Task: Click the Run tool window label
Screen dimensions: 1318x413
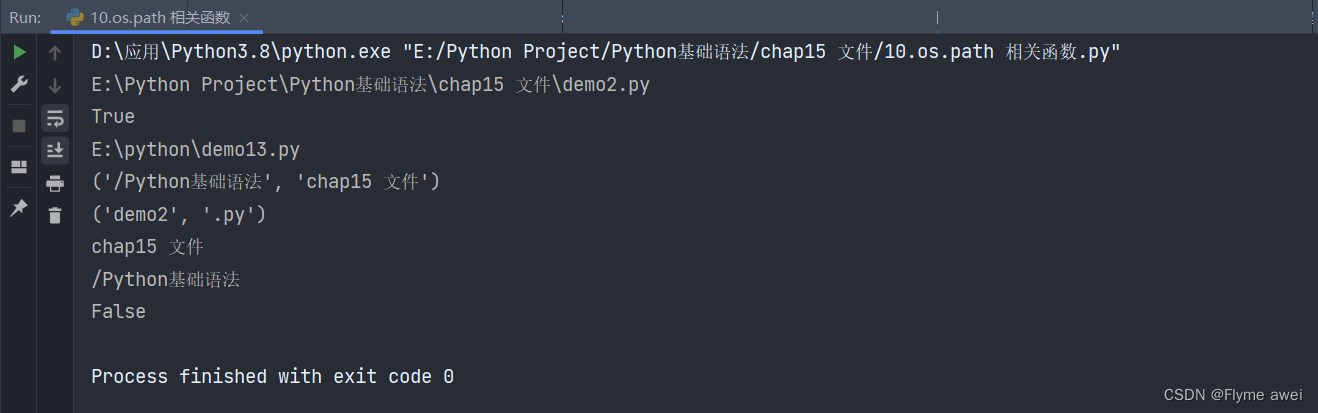Action: click(x=25, y=17)
